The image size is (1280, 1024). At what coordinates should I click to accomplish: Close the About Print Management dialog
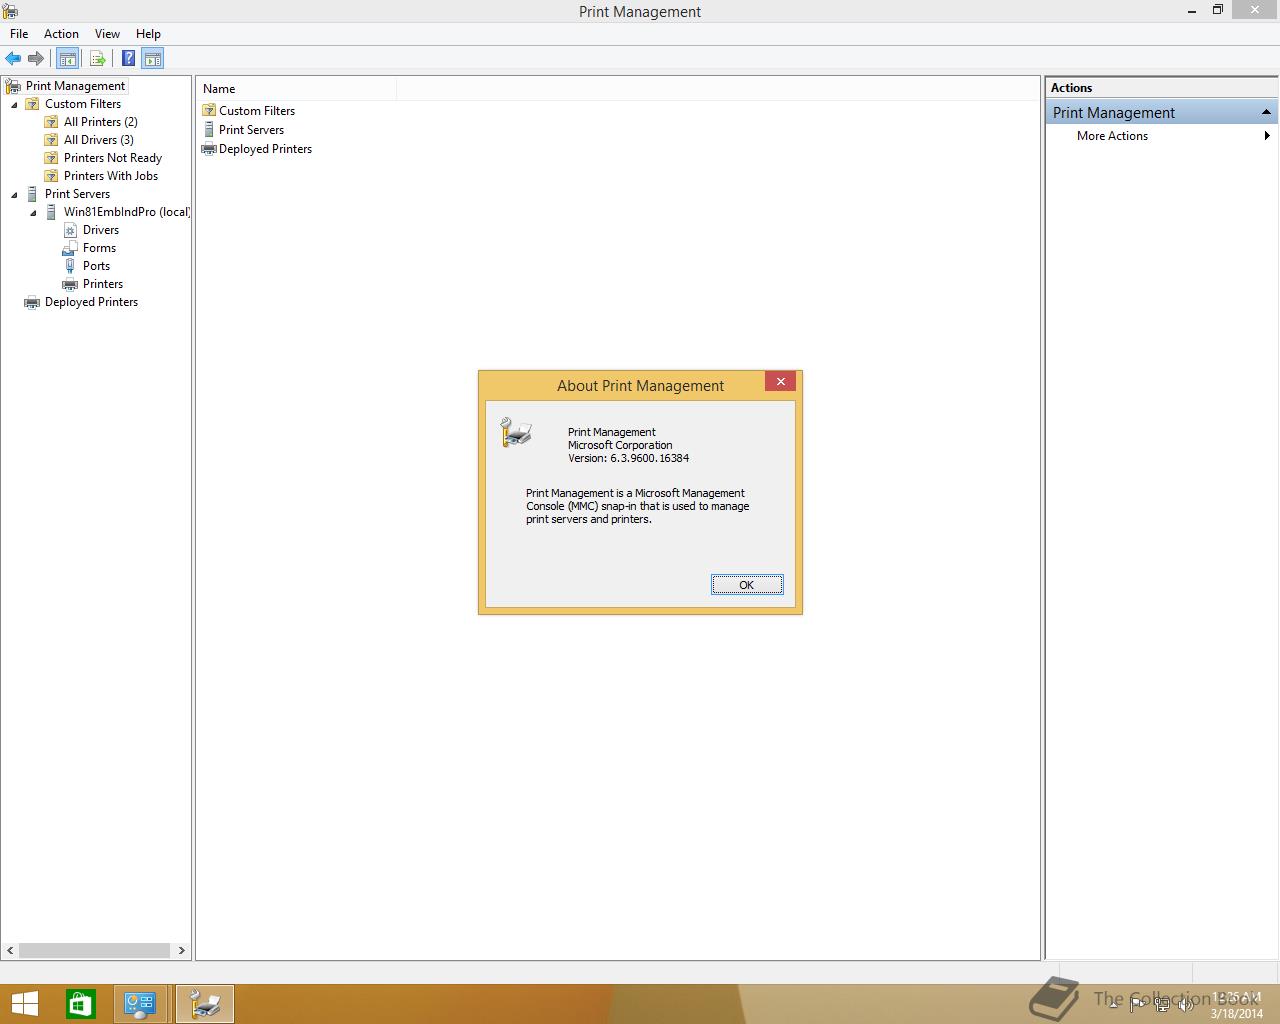[x=781, y=381]
